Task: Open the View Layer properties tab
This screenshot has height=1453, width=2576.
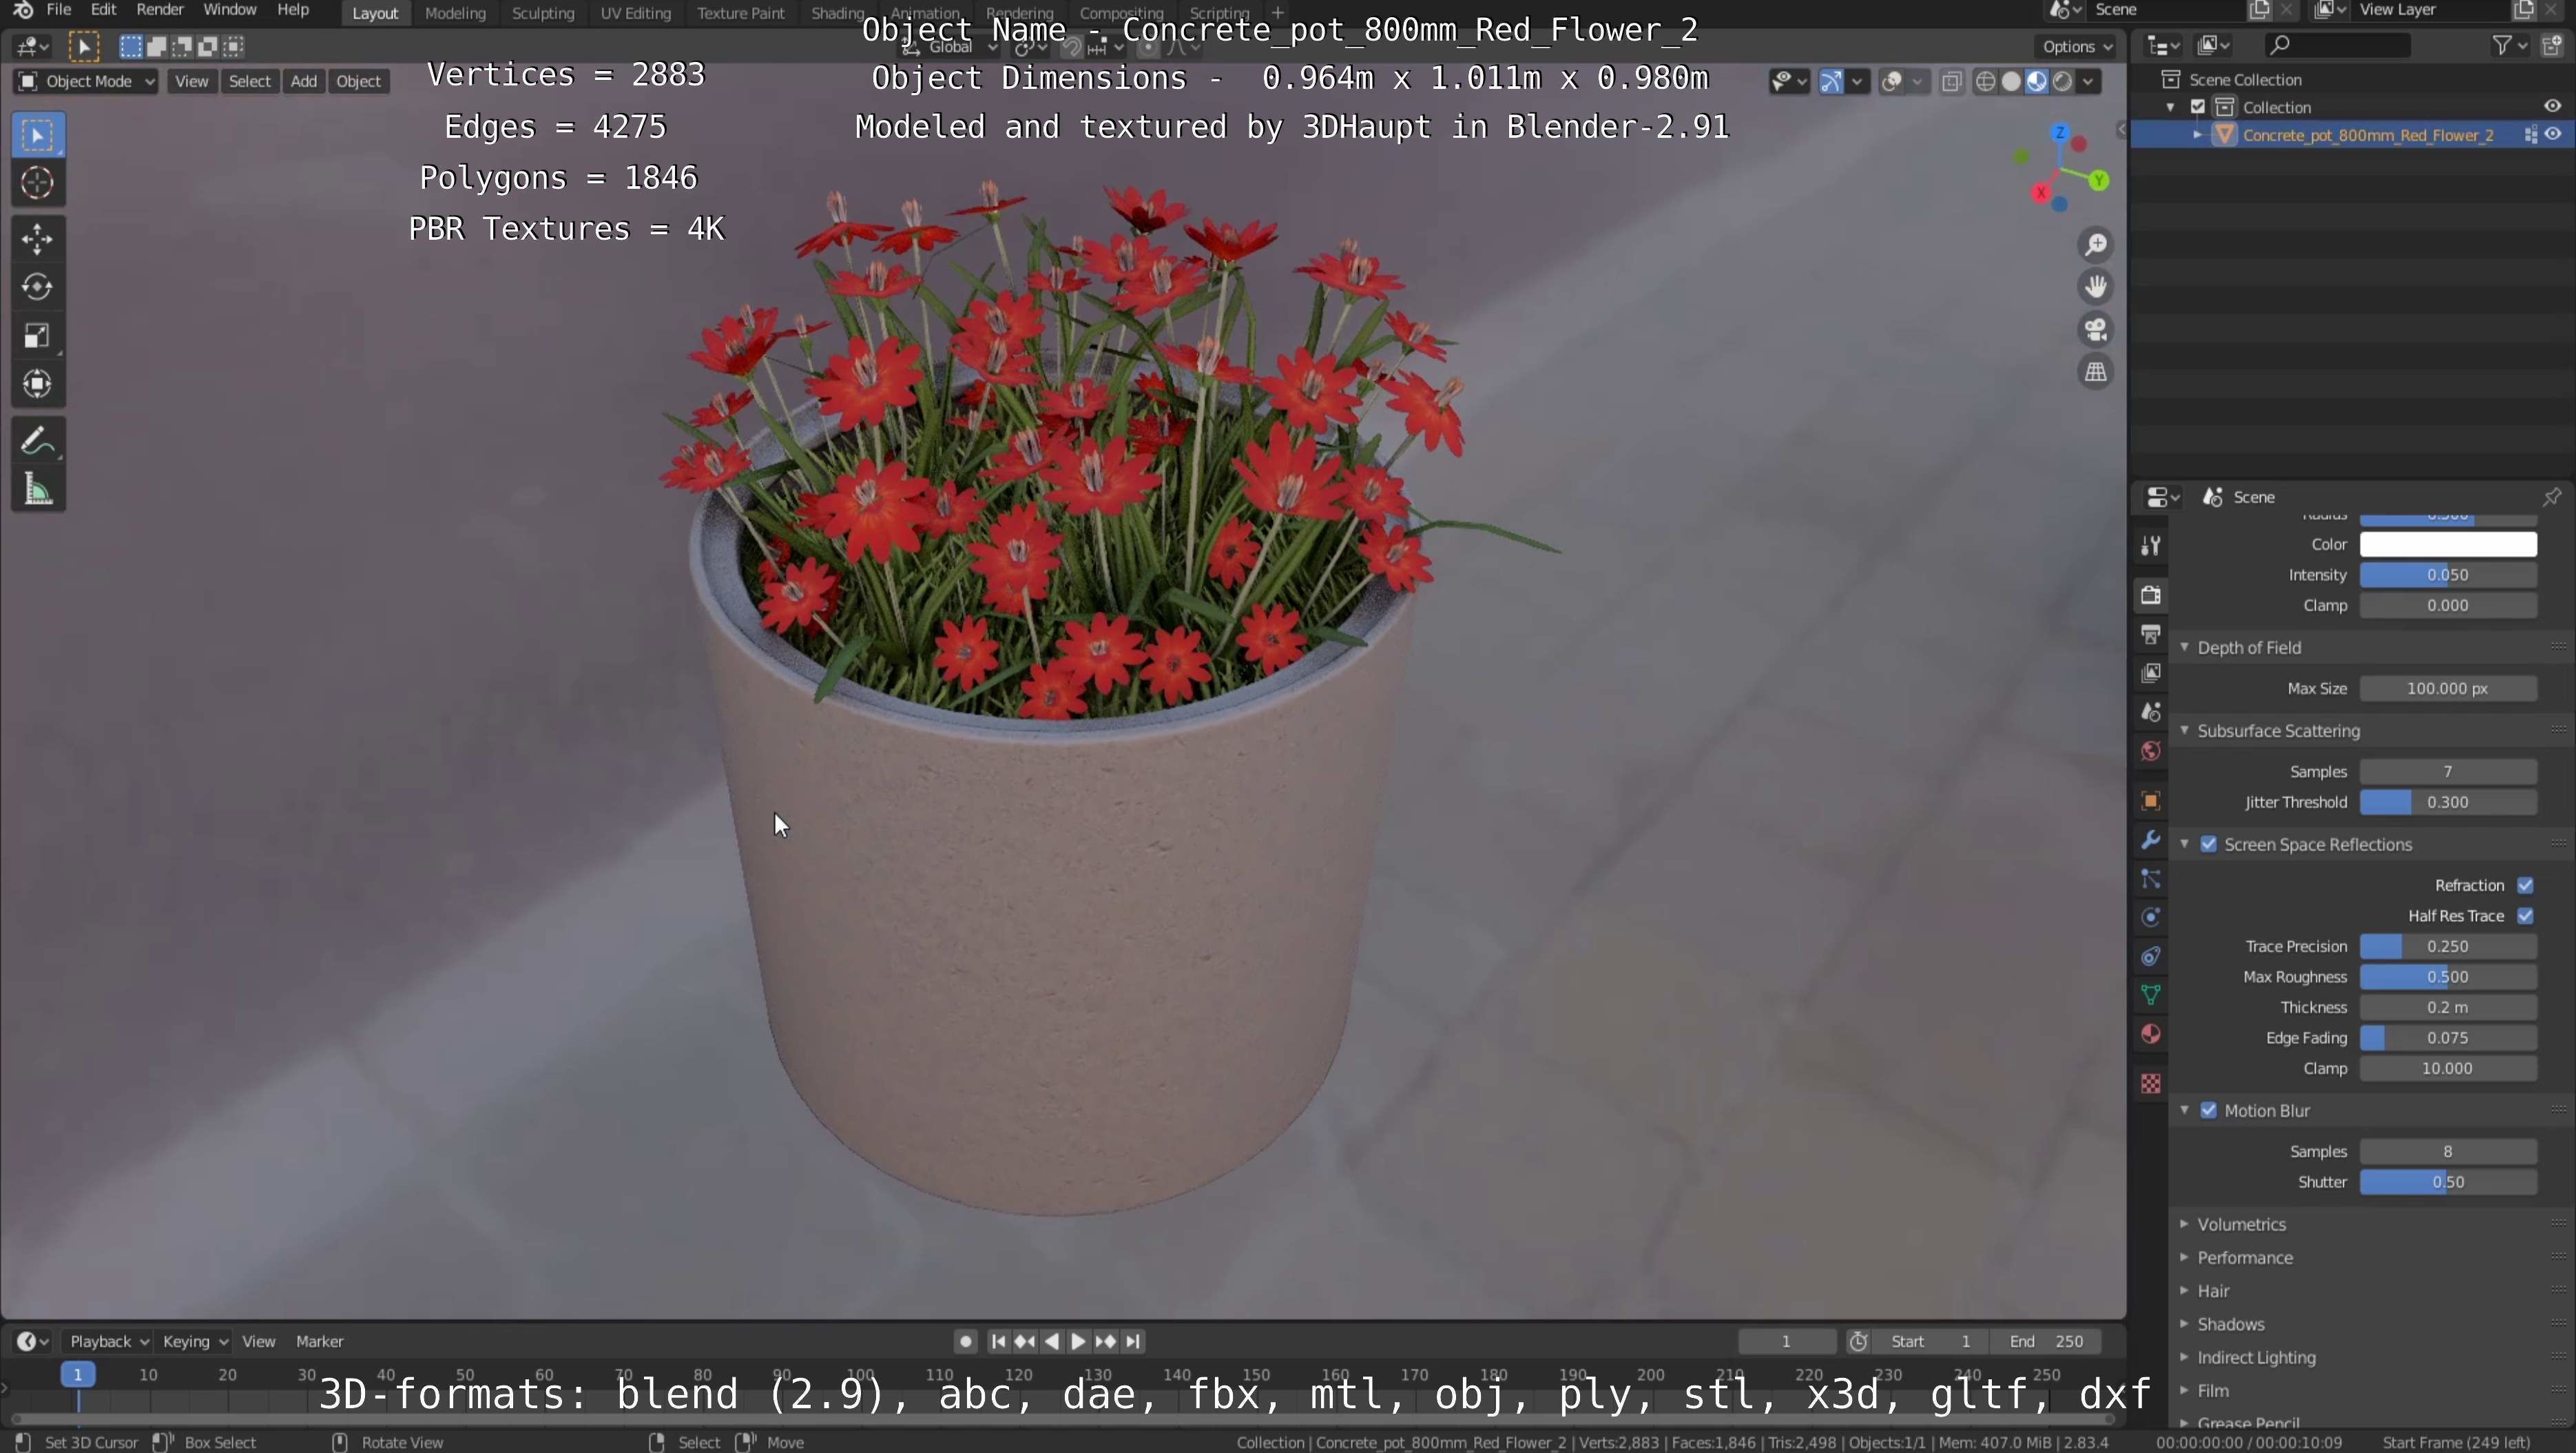Action: (2150, 673)
